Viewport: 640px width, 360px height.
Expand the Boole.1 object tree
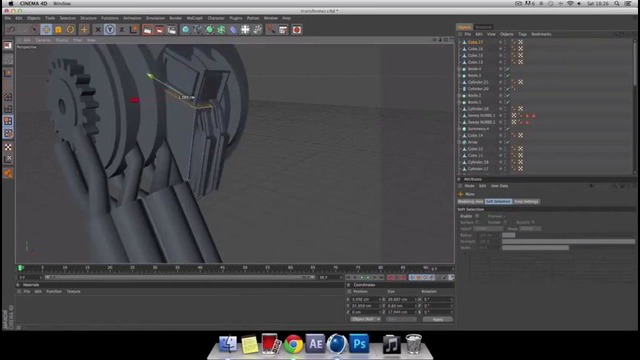(460, 102)
